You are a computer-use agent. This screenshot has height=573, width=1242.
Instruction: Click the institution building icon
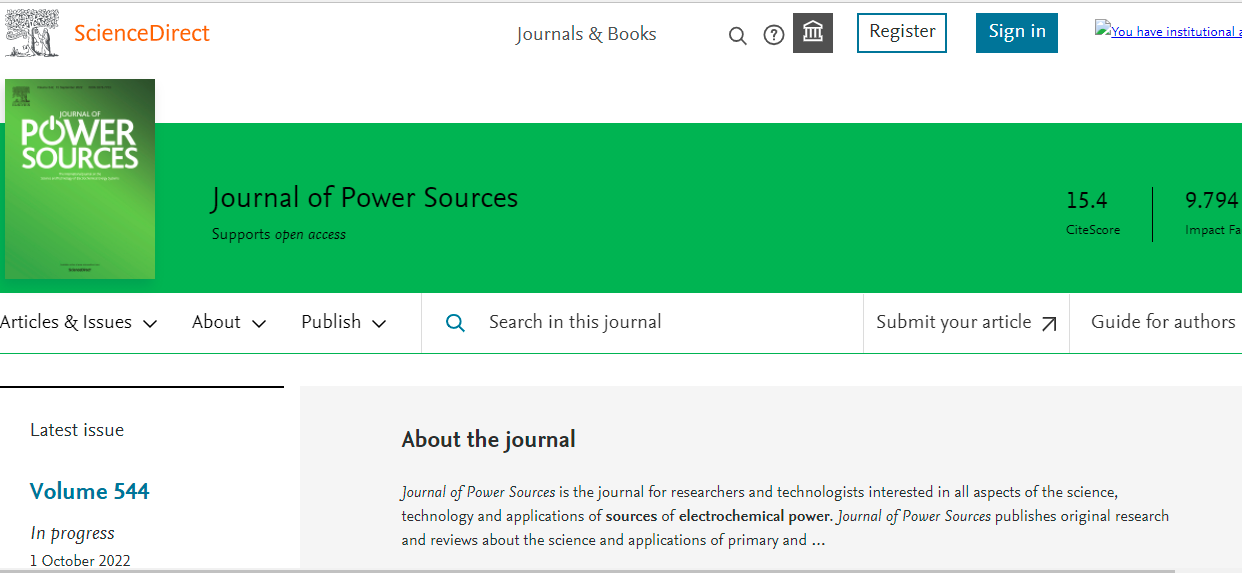click(812, 33)
